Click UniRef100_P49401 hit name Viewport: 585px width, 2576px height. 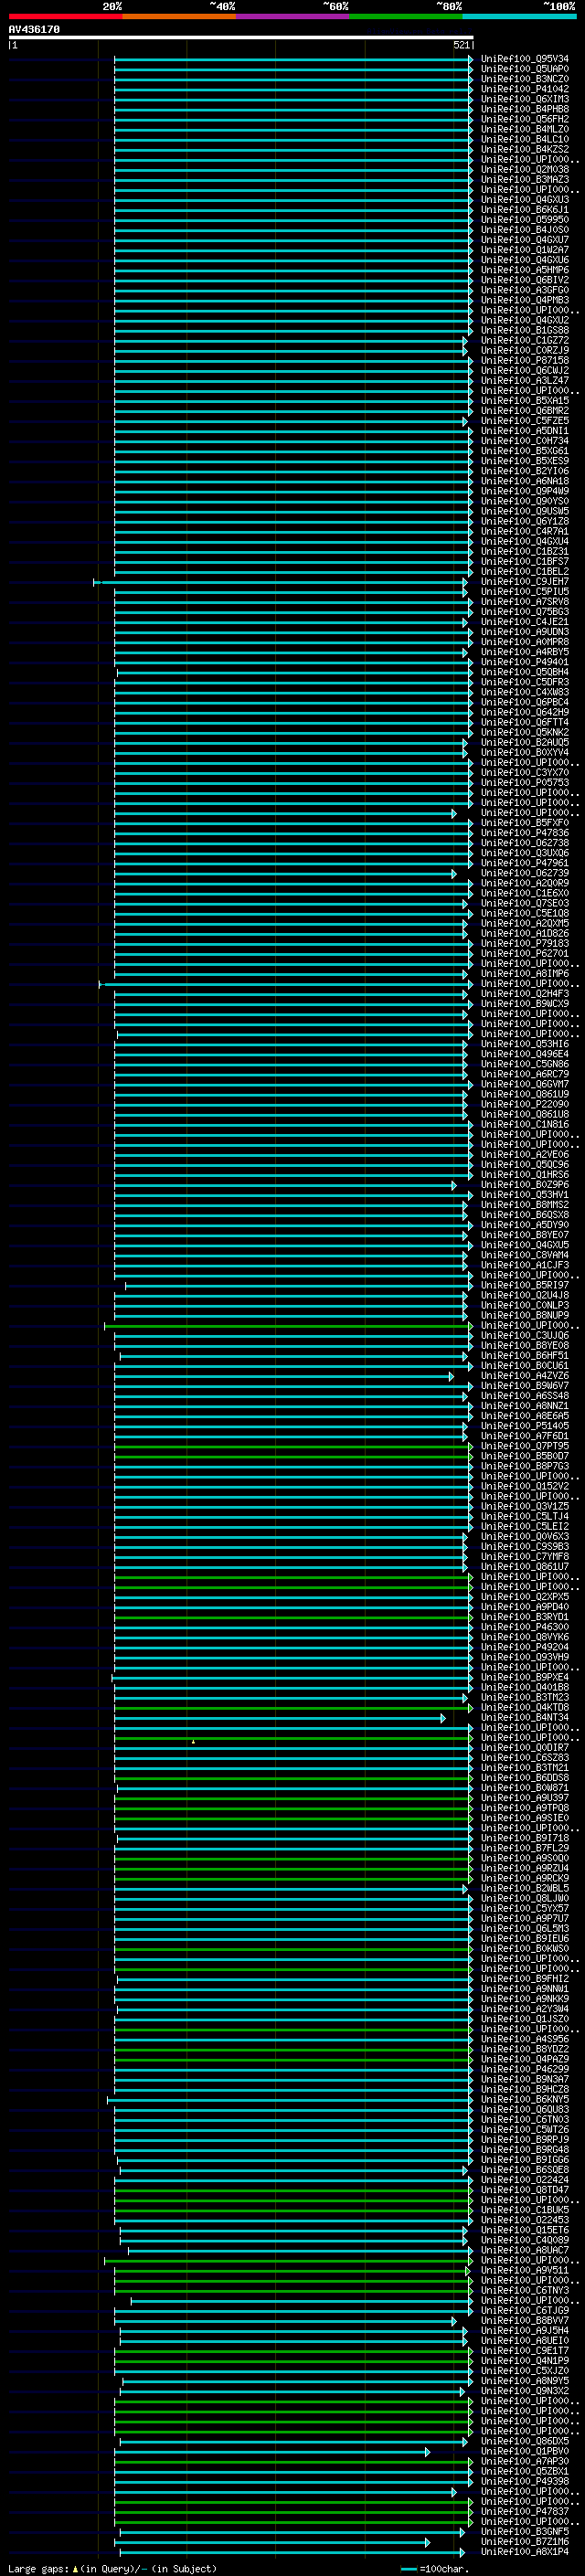[524, 662]
